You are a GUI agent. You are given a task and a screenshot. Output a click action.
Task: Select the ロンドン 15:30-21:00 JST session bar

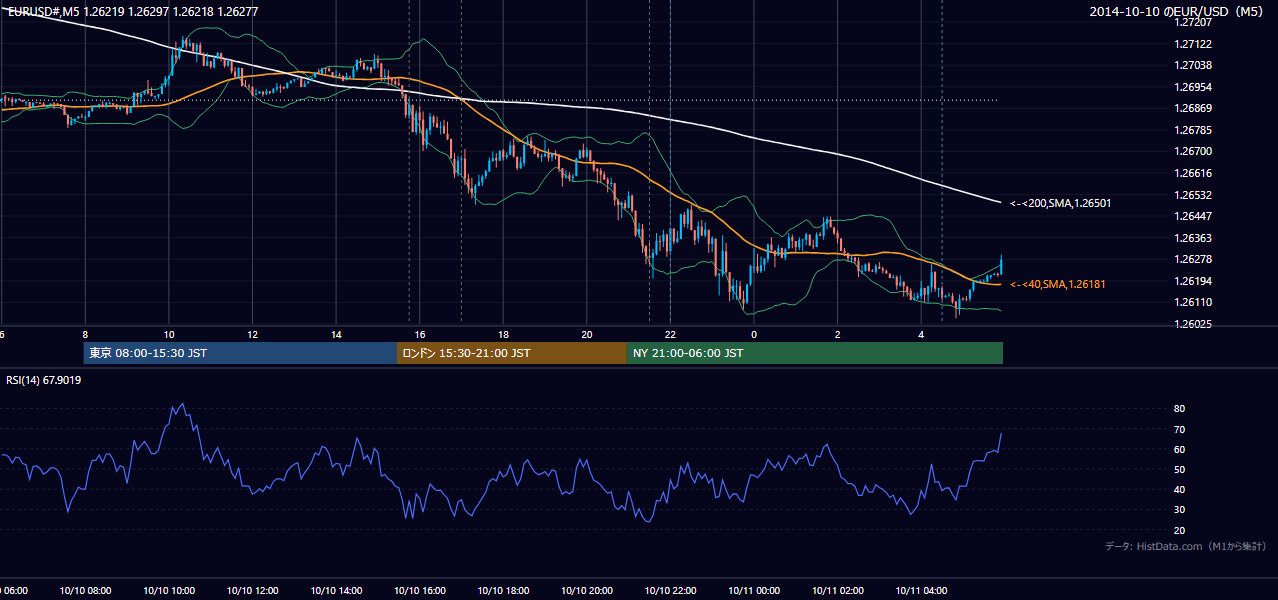512,353
